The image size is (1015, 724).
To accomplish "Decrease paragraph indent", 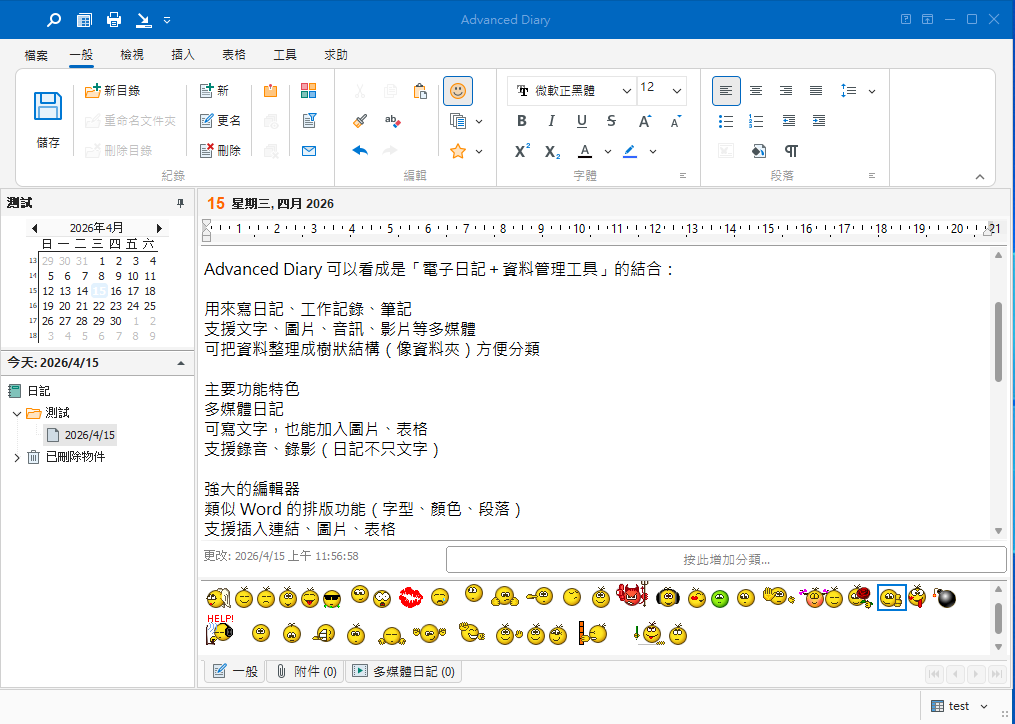I will tap(788, 120).
